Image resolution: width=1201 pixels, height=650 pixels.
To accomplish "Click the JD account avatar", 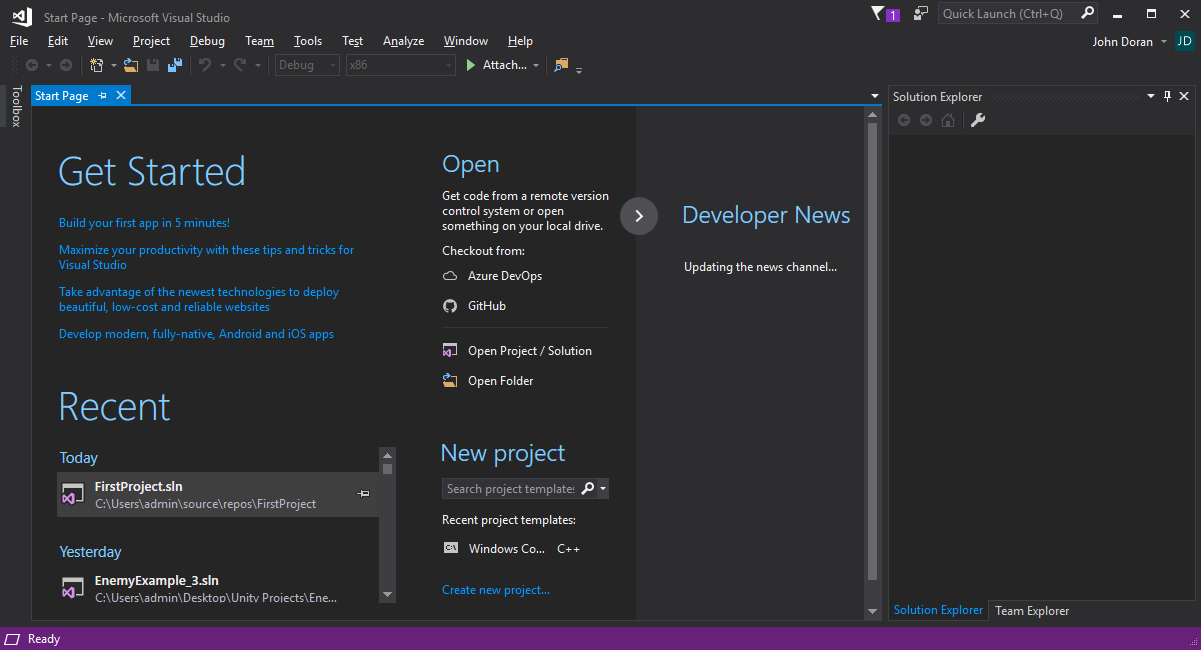I will coord(1185,41).
